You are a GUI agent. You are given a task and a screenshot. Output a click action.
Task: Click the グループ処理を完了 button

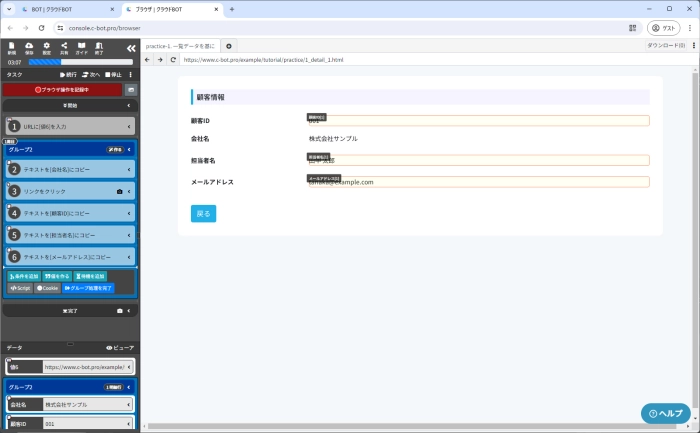coord(88,288)
